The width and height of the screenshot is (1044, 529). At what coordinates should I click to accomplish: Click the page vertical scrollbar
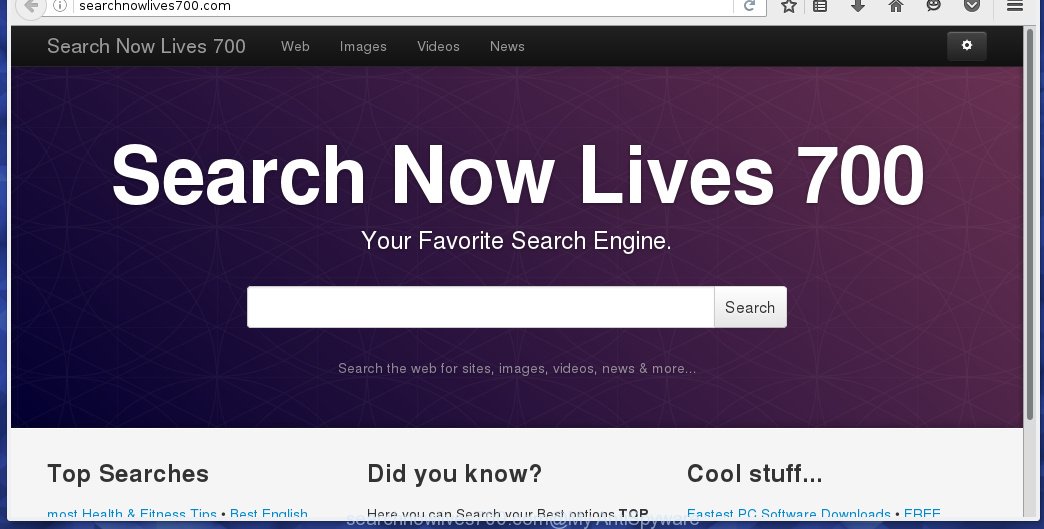coord(1030,224)
